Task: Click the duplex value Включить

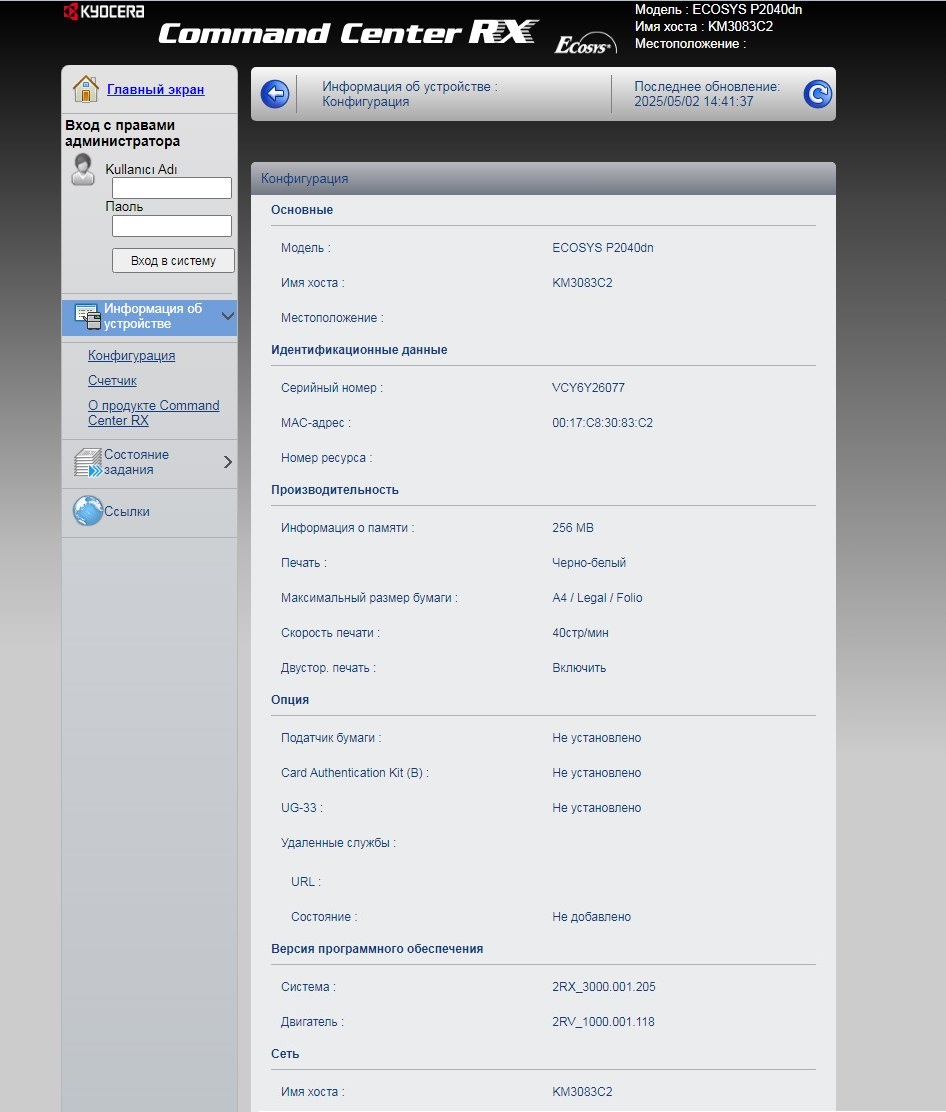Action: click(x=579, y=668)
